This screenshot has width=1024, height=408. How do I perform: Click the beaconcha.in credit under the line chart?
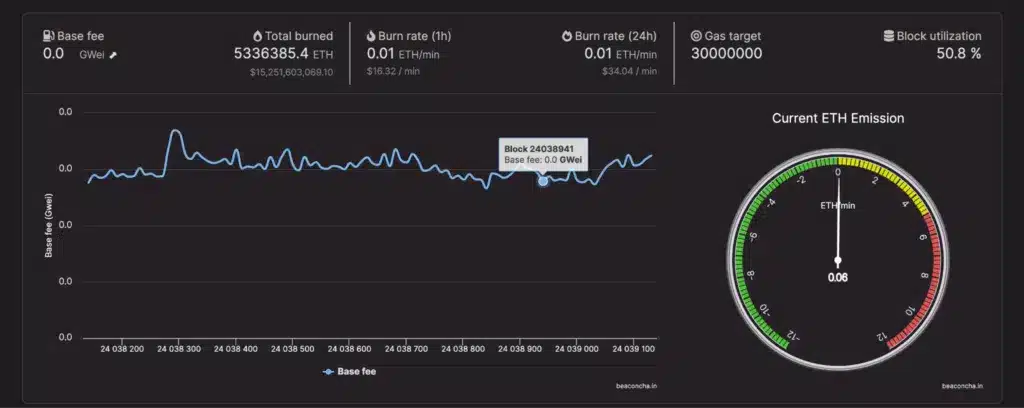pos(635,385)
